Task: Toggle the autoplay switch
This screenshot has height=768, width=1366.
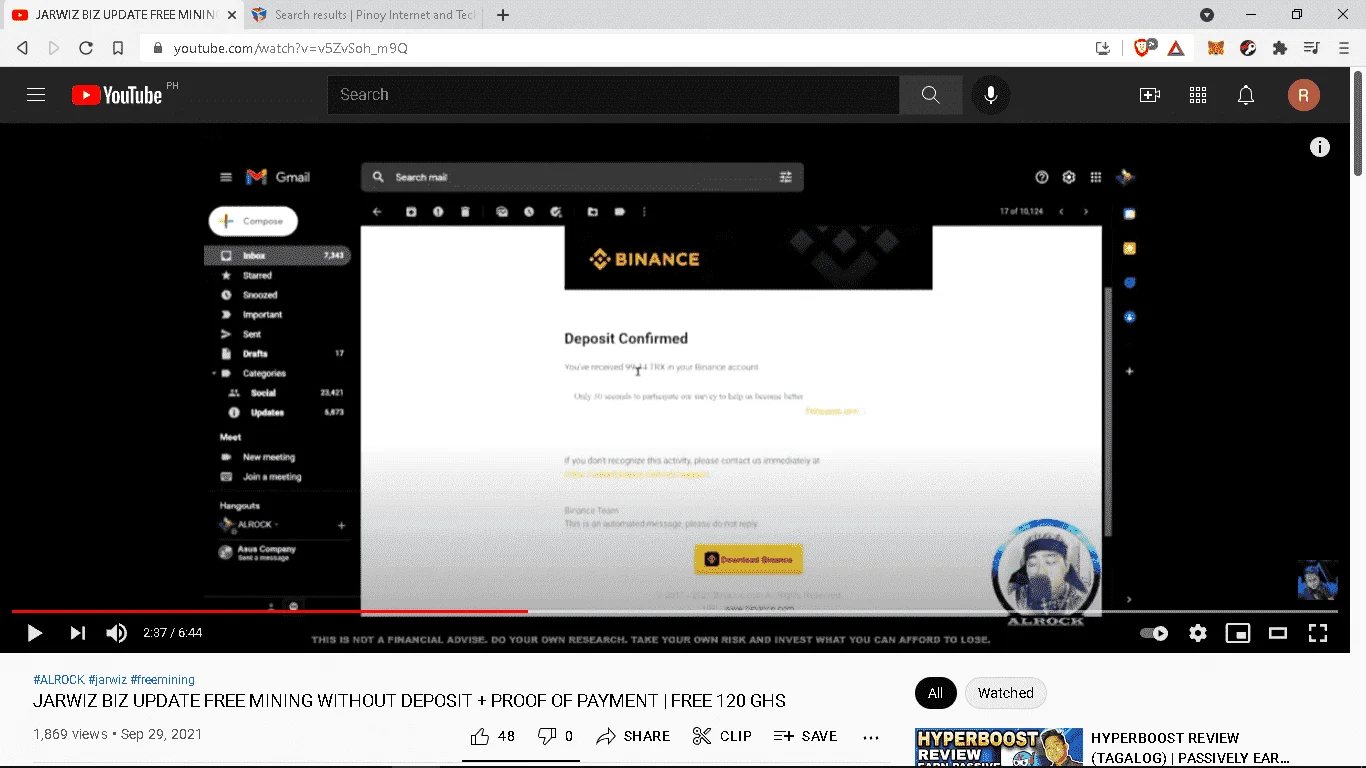Action: coord(1154,633)
